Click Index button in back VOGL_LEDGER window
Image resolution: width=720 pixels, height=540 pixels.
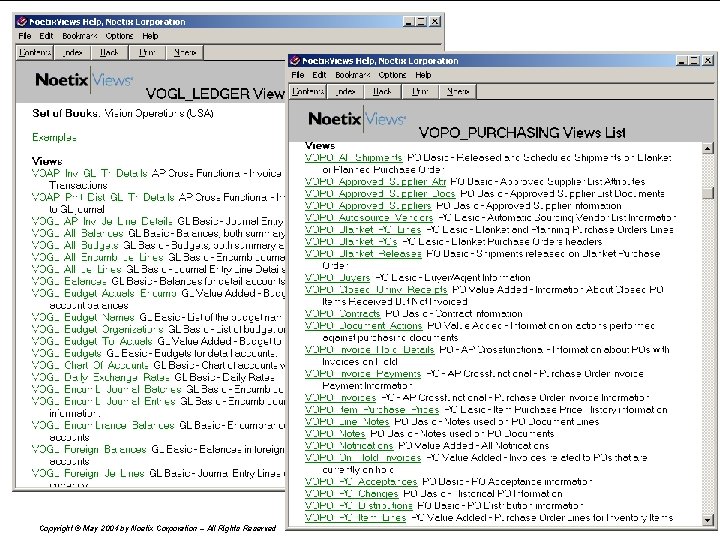coord(72,53)
